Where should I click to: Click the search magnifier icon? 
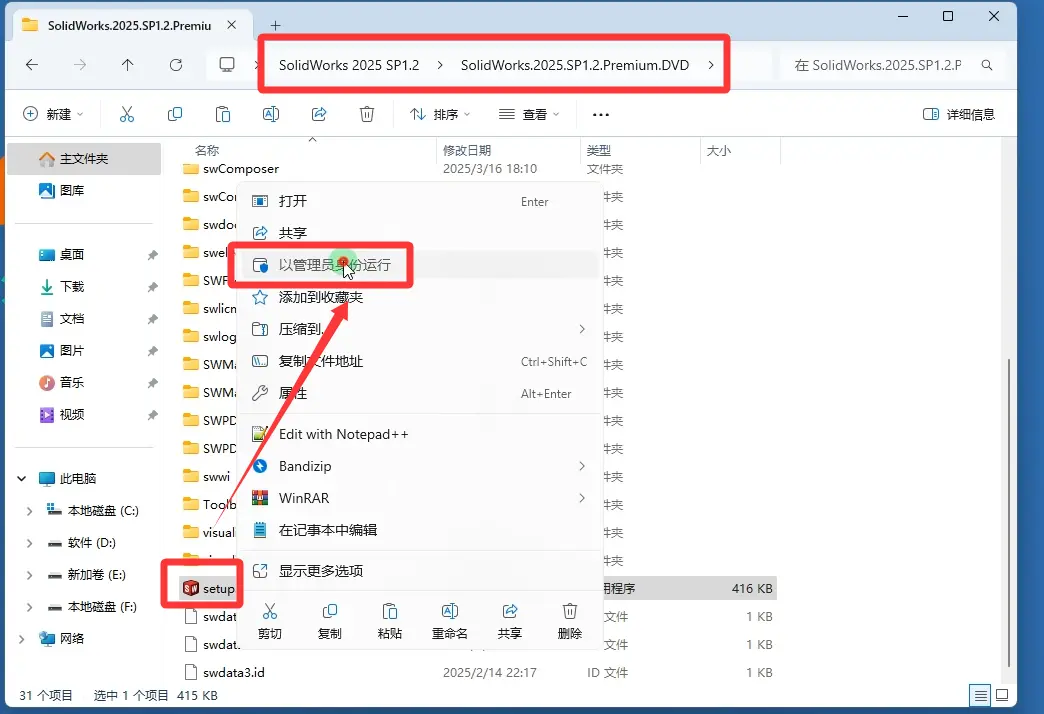[987, 65]
